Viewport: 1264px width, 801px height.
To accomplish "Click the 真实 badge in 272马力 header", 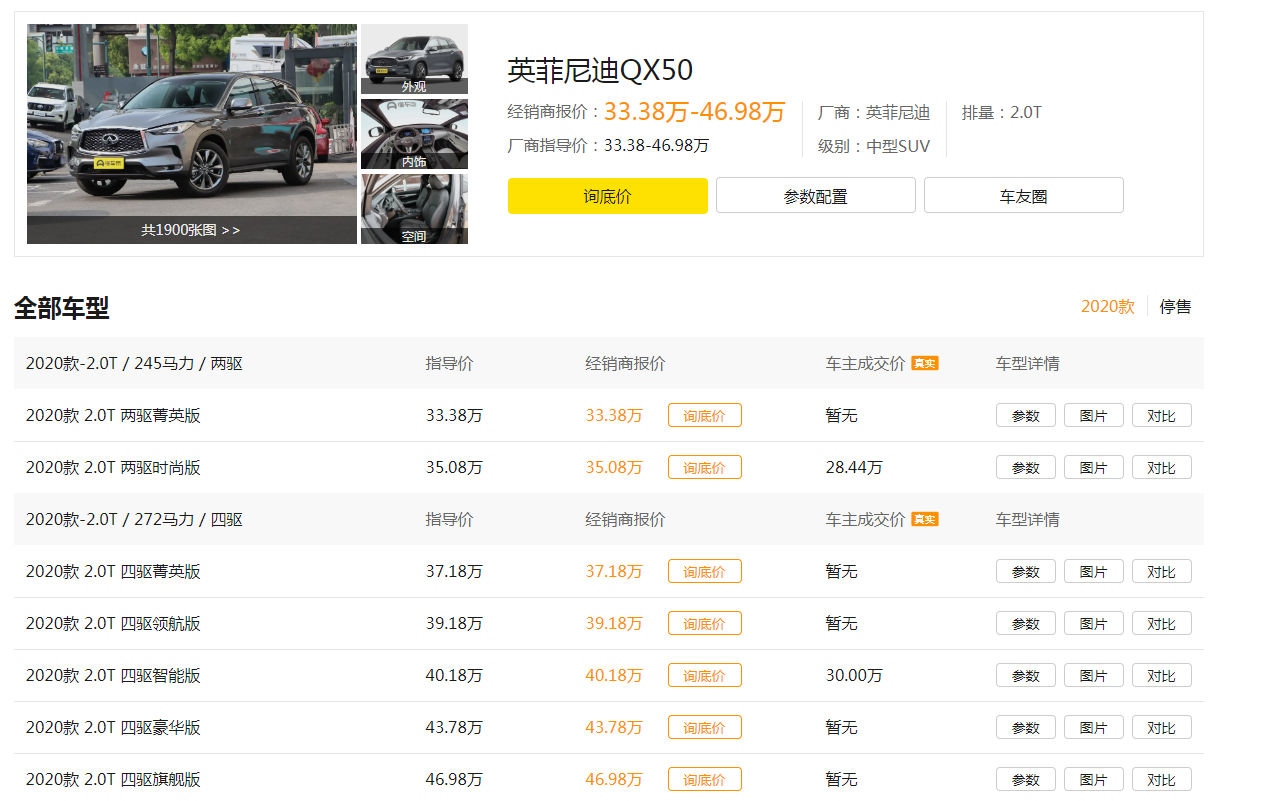I will (x=925, y=520).
